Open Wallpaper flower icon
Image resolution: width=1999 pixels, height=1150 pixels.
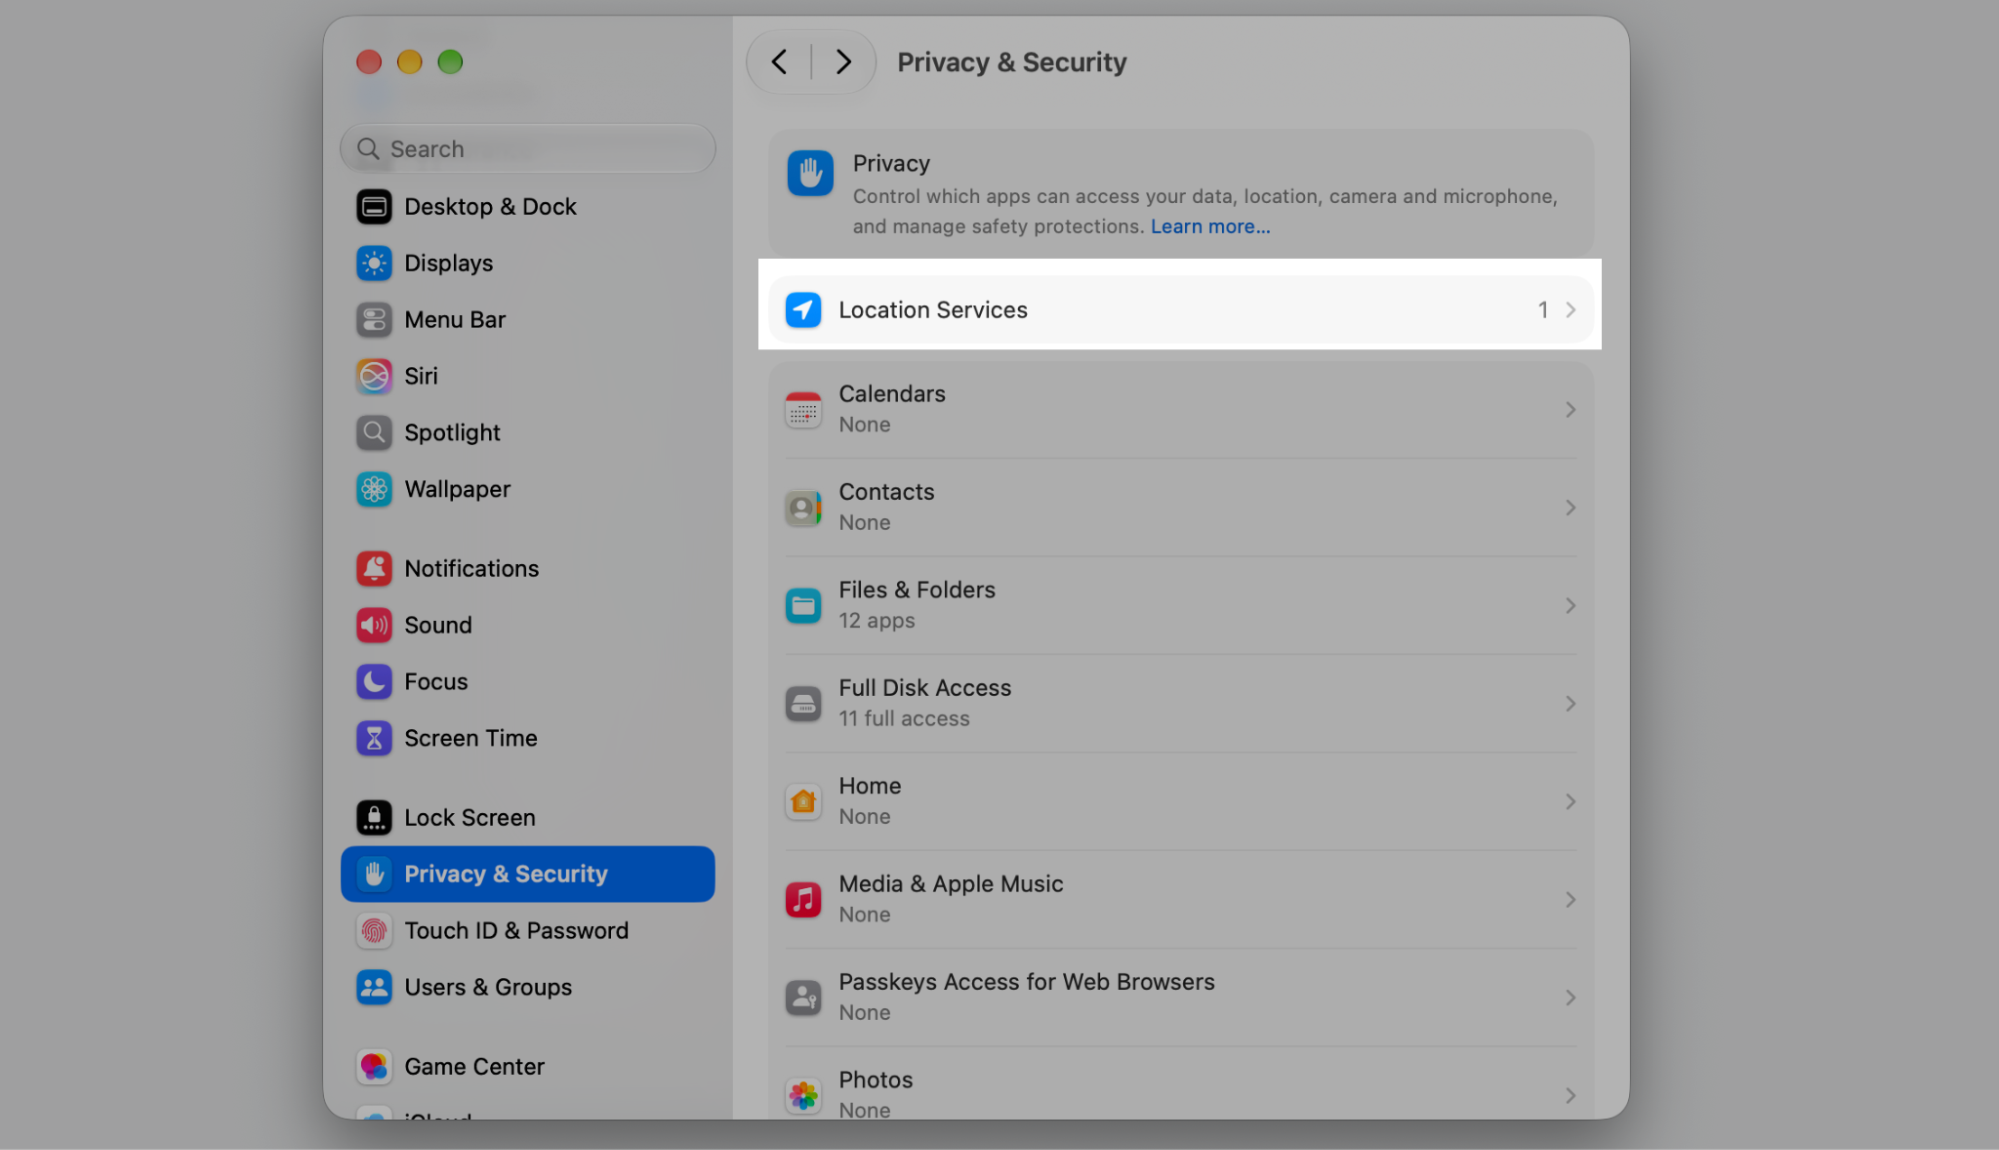pyautogui.click(x=374, y=489)
